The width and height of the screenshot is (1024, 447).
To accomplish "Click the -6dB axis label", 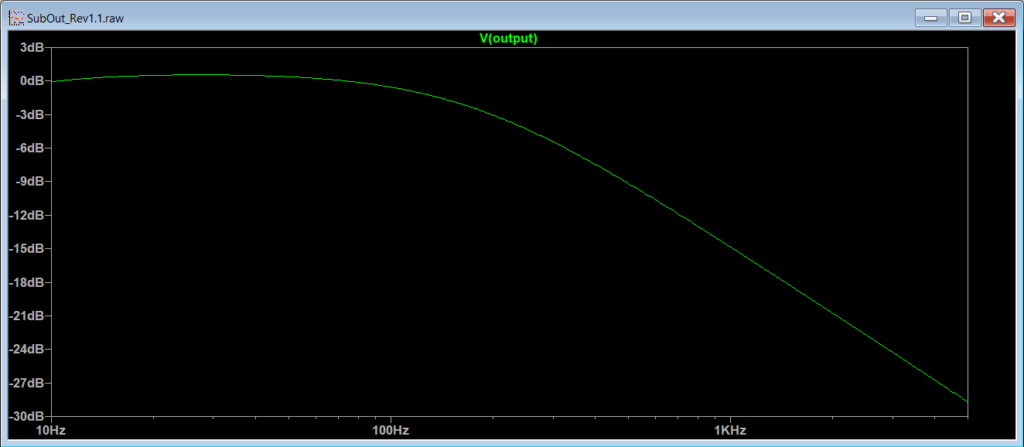I will 31,148.
